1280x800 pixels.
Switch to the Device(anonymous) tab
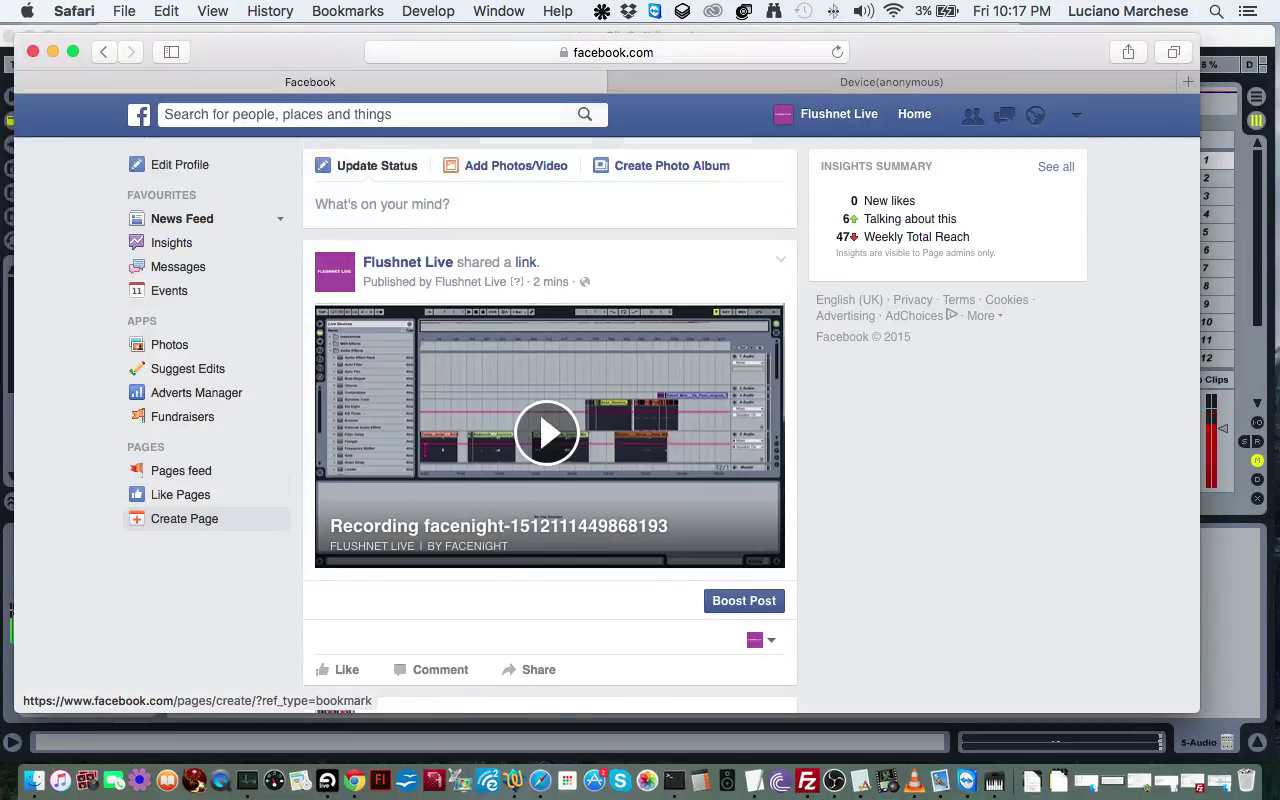click(891, 82)
